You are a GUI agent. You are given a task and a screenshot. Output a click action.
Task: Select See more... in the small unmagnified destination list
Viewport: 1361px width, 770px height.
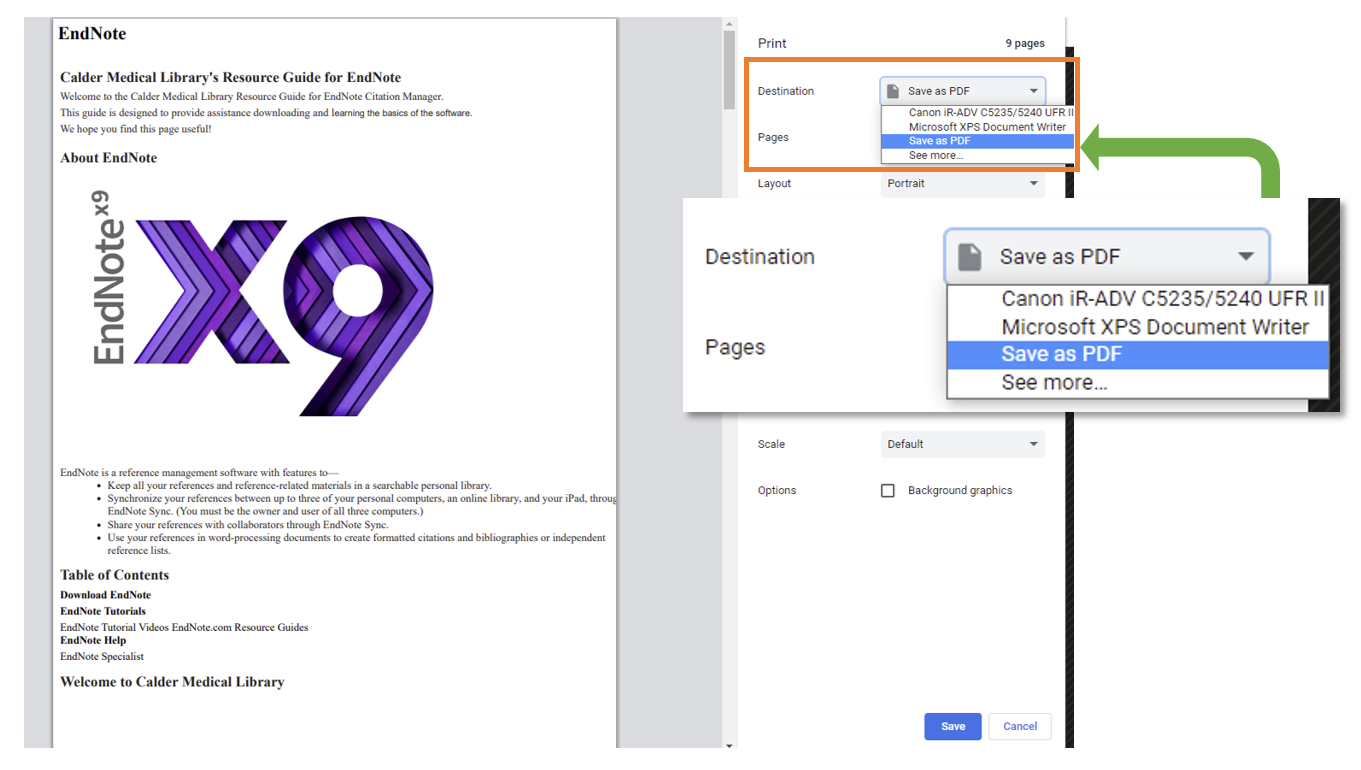[x=978, y=155]
